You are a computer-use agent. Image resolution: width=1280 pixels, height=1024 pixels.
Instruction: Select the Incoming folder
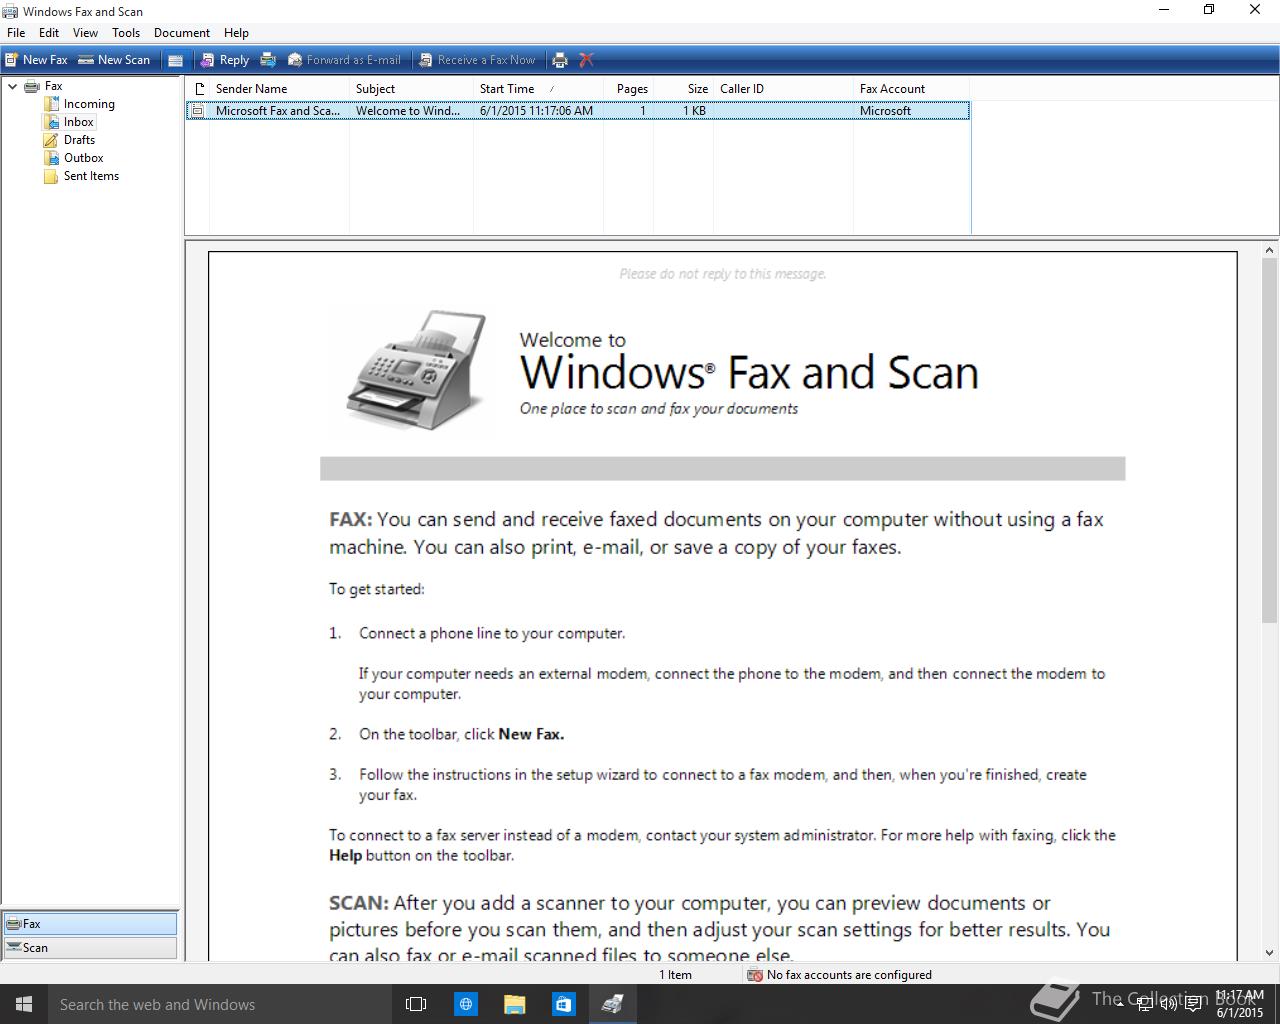pos(89,104)
